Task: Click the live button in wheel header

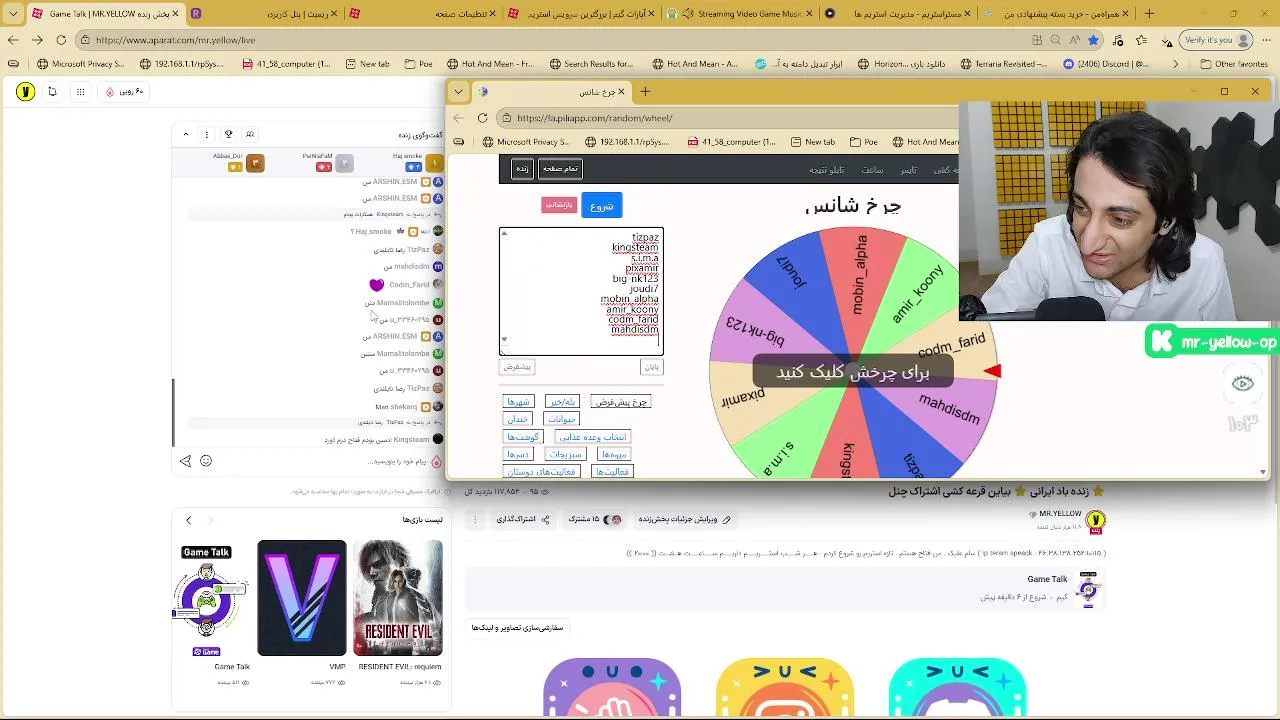Action: click(522, 168)
